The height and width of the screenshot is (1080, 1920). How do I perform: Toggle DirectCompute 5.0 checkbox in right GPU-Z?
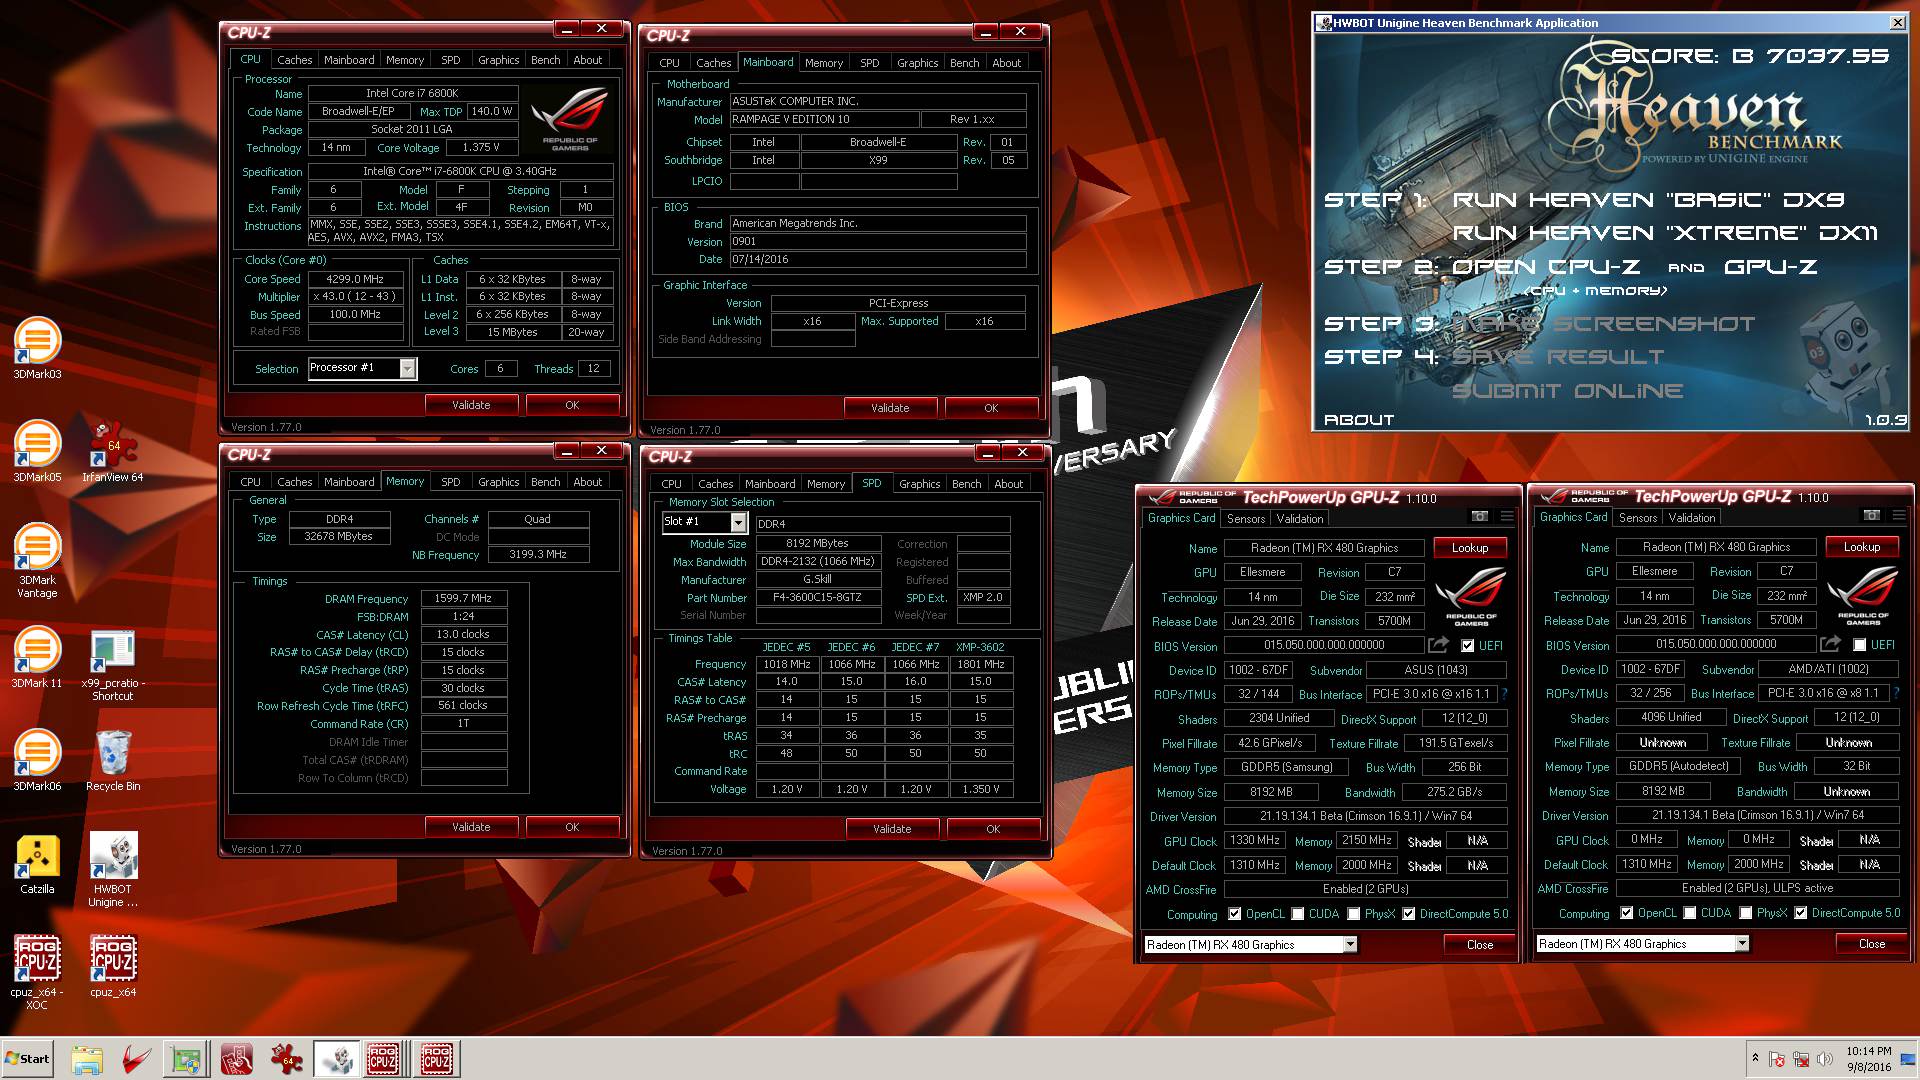tap(1801, 913)
